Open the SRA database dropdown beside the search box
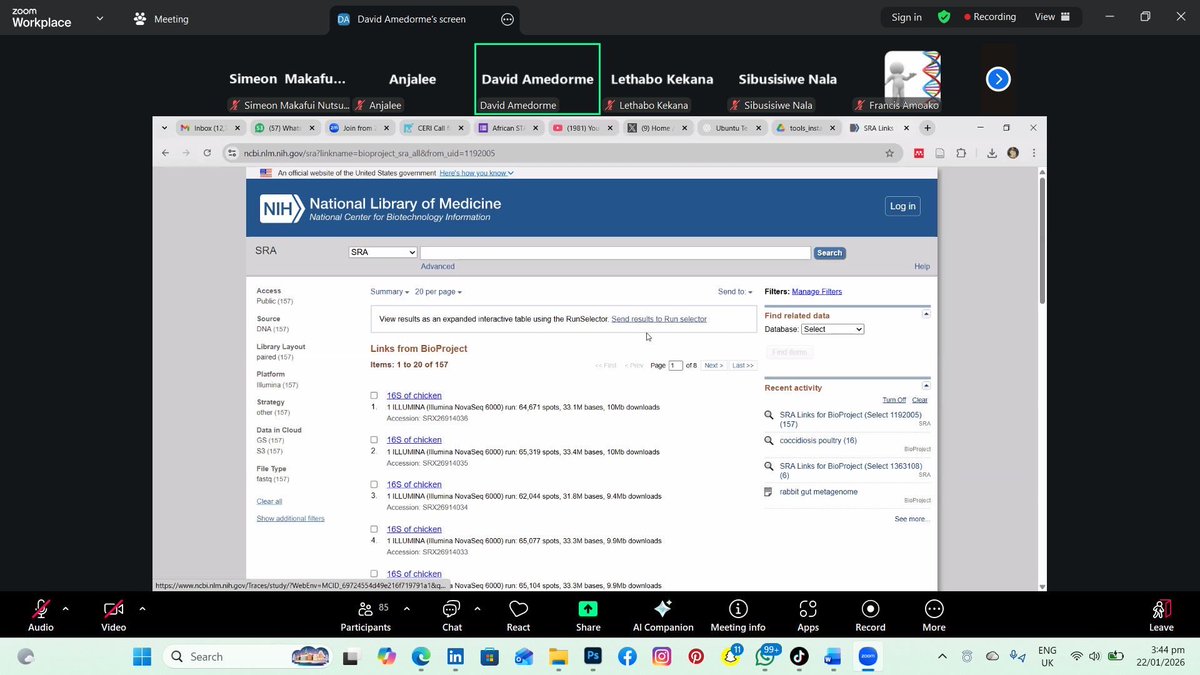Screen dimensions: 1200x675 [x=382, y=253]
